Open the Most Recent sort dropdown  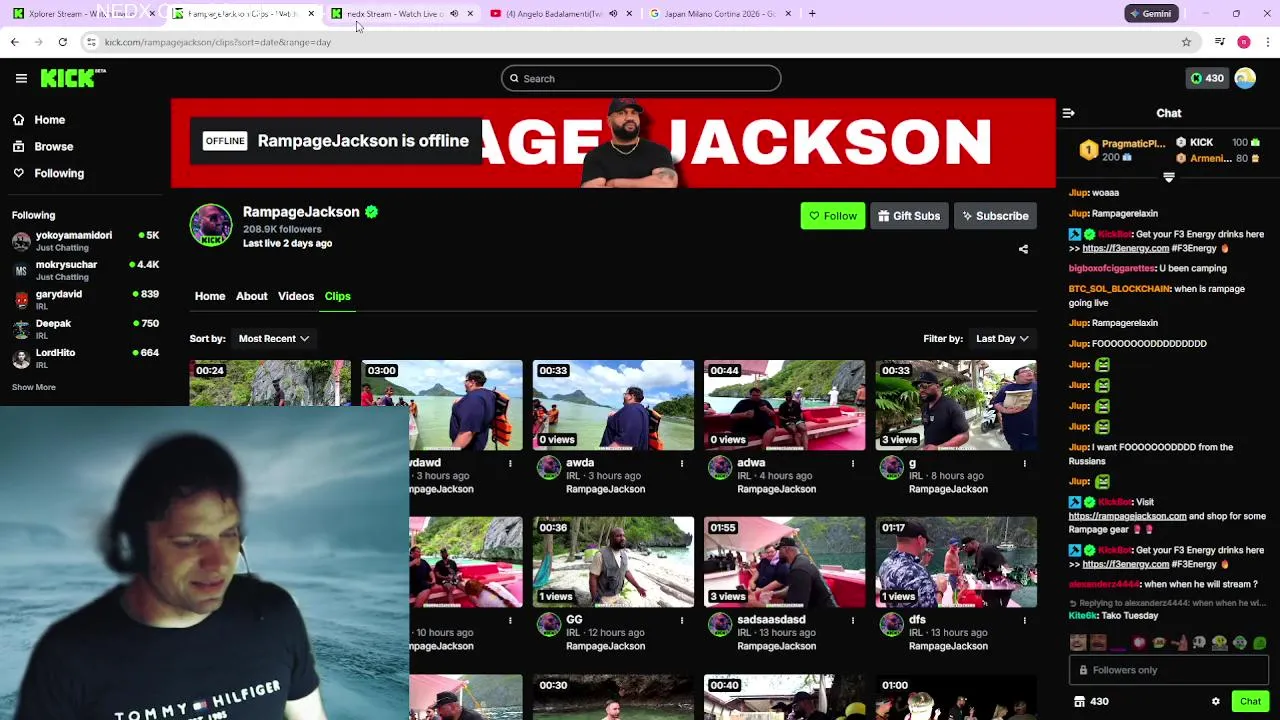(x=273, y=338)
